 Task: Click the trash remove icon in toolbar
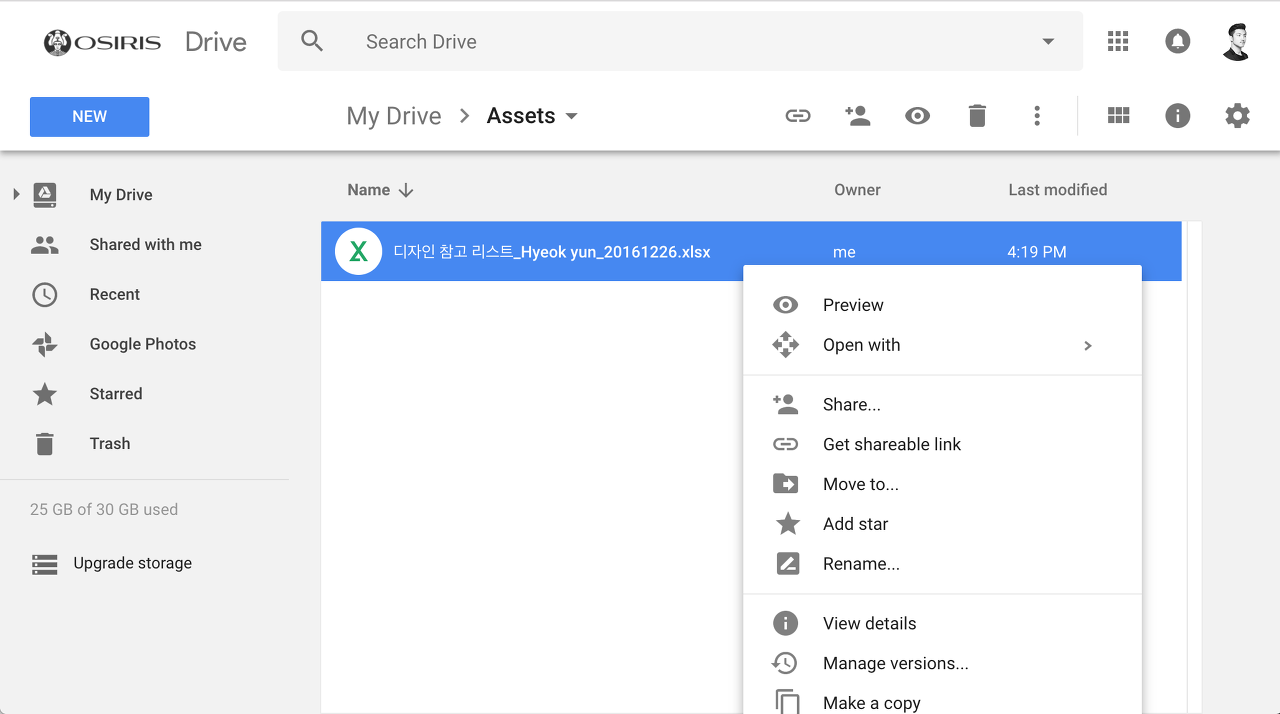(977, 116)
